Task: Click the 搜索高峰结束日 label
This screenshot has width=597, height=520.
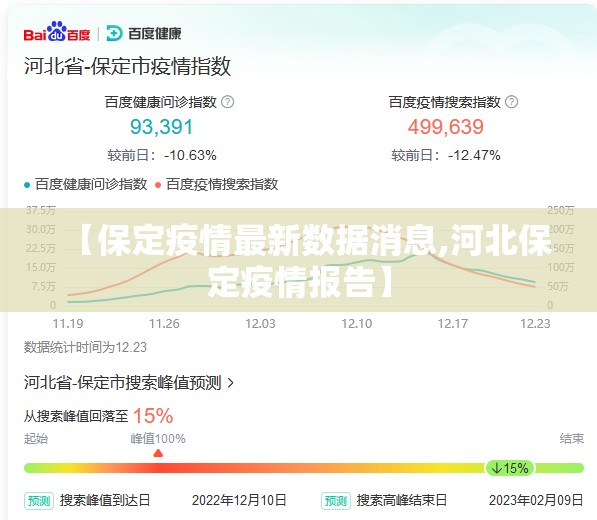Action: [x=402, y=500]
